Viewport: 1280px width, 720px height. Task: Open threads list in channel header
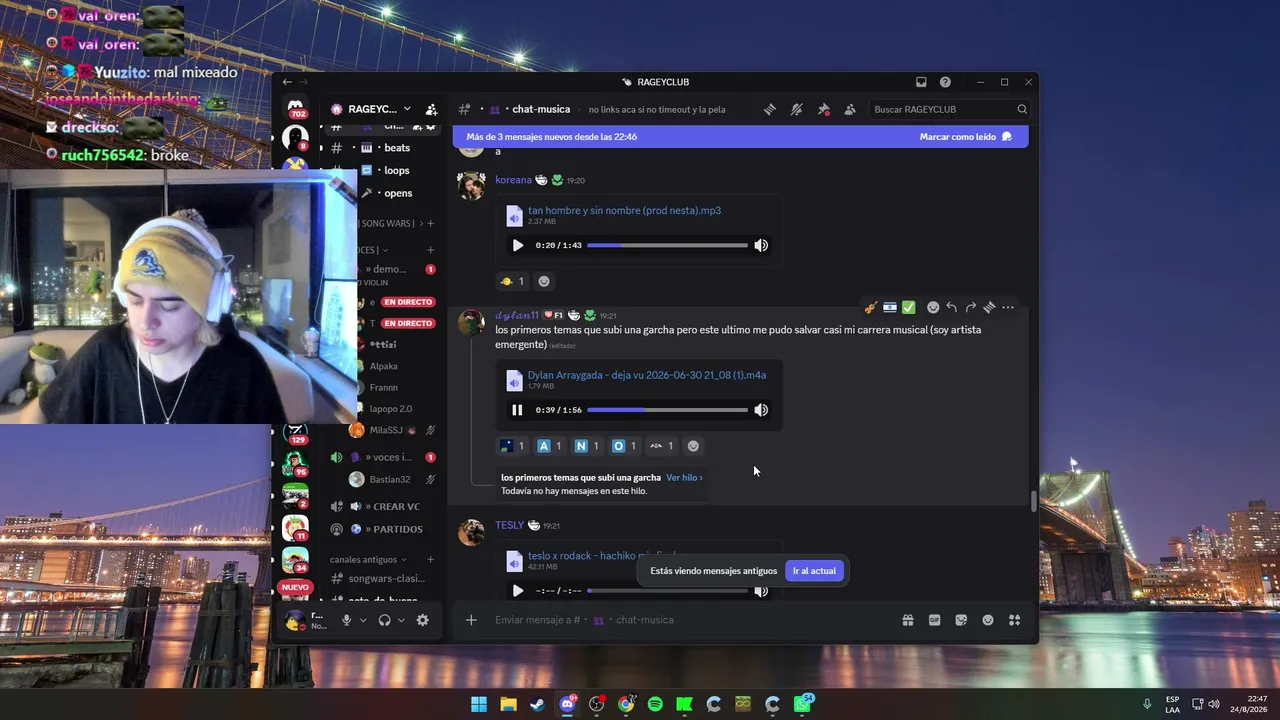769,109
